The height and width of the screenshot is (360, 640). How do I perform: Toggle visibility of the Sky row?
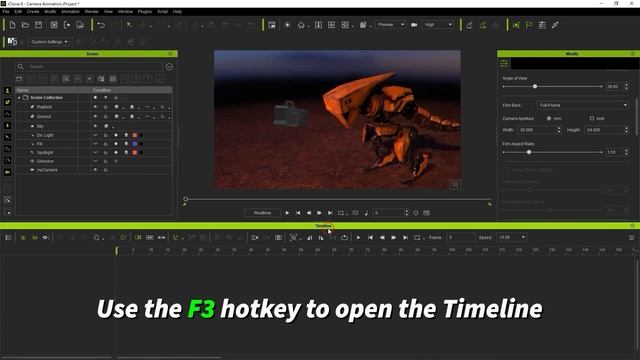[95, 126]
